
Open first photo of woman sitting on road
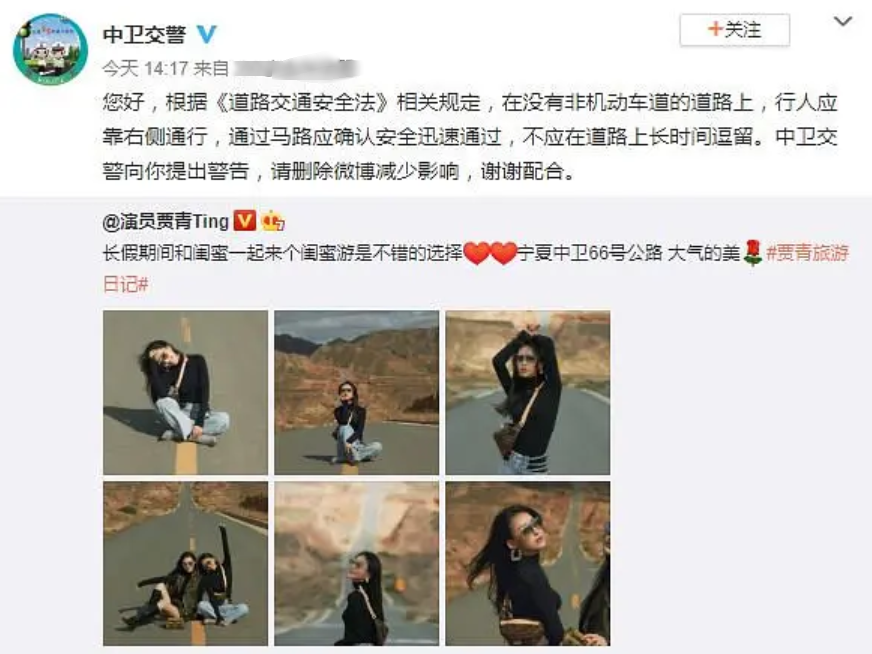pos(185,393)
